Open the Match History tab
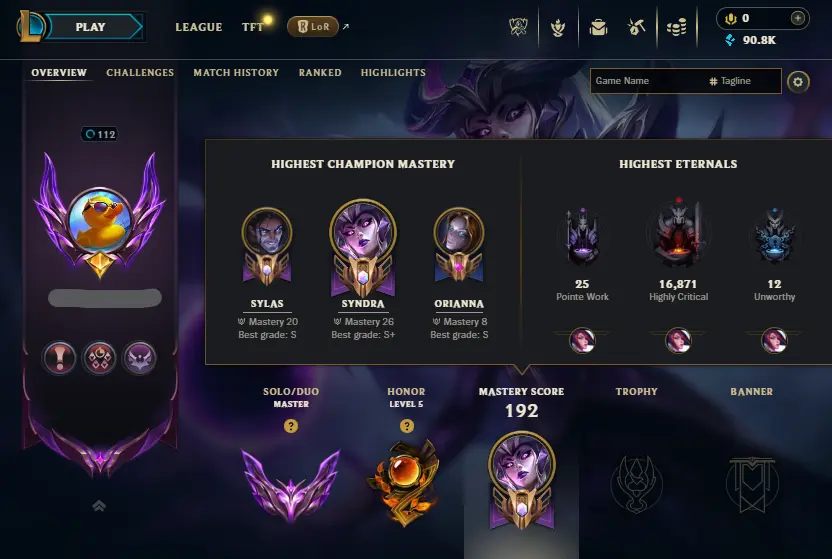The image size is (832, 559). coord(236,73)
